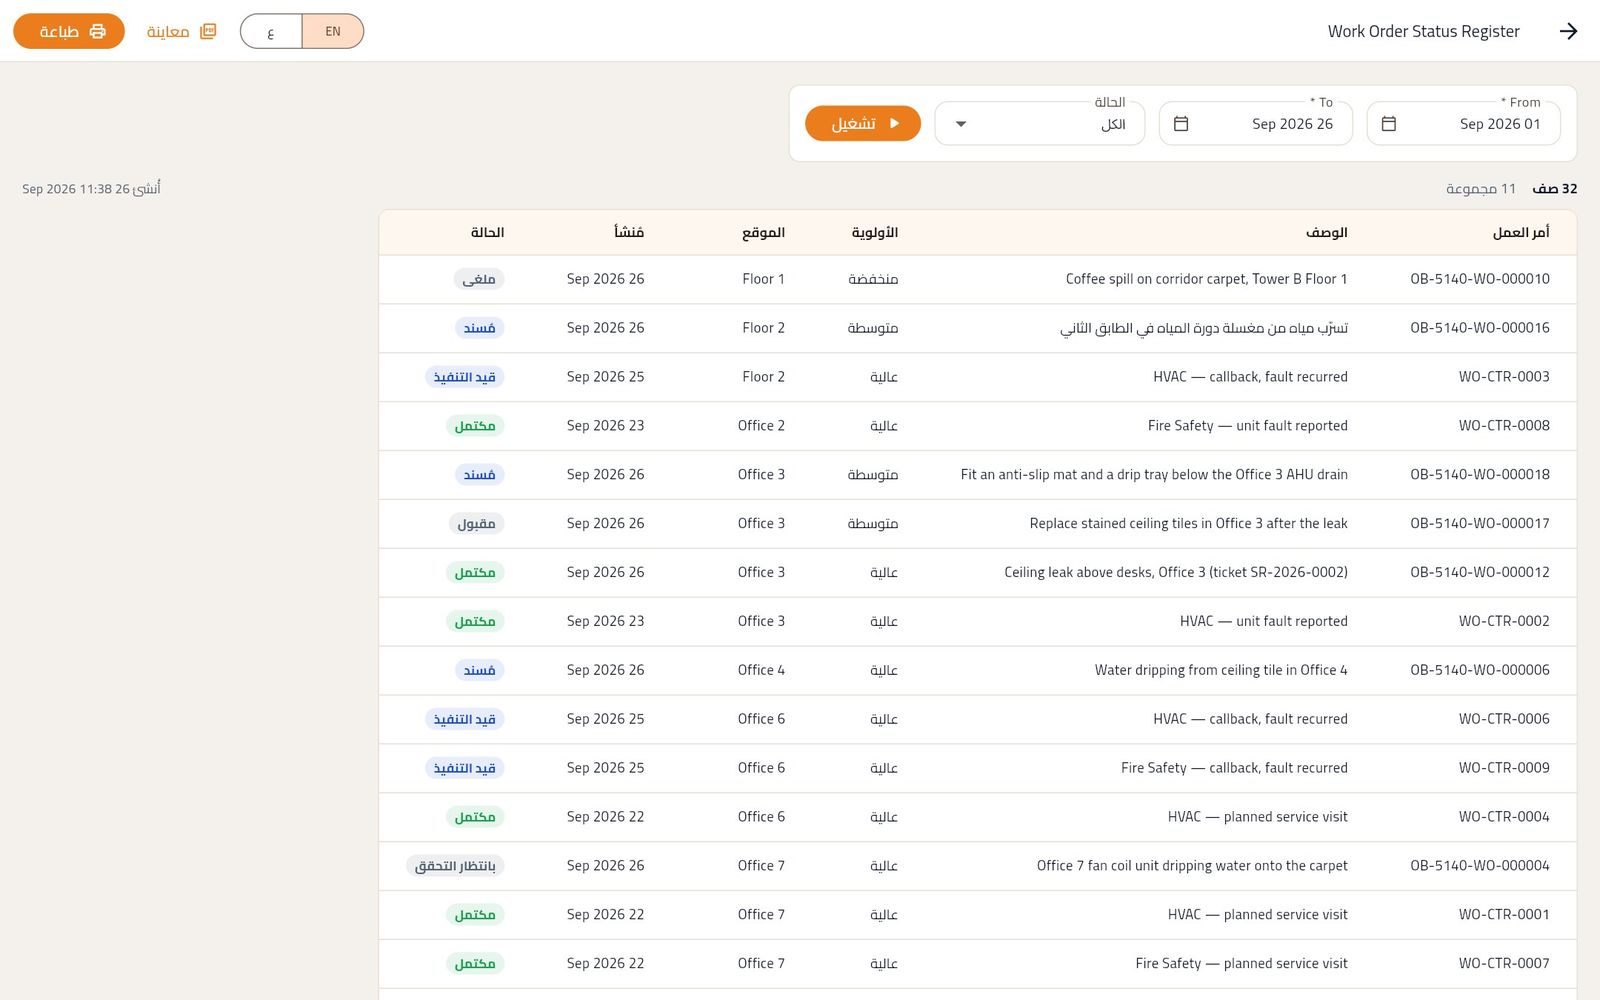Sort by the مُنشأ column header
This screenshot has width=1600, height=1000.
click(629, 232)
